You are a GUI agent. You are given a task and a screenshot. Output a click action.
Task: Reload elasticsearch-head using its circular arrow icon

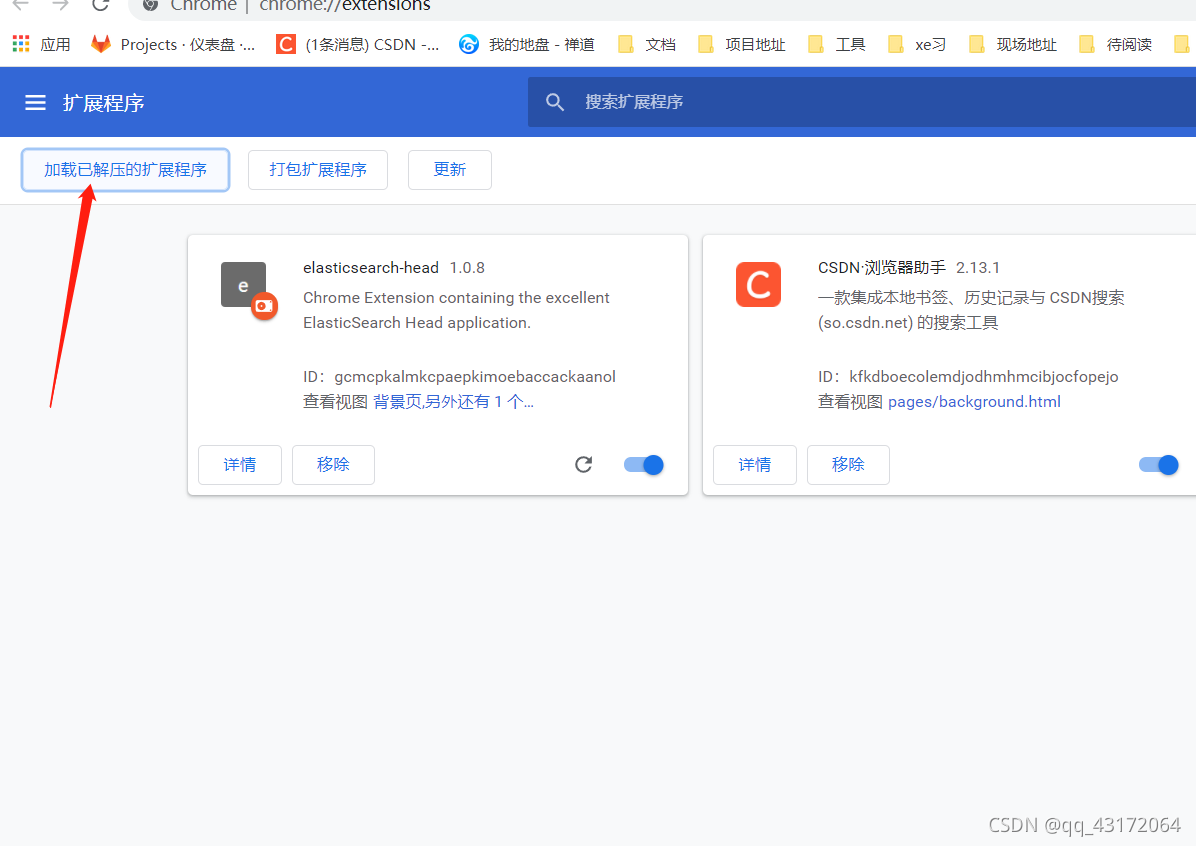[583, 464]
